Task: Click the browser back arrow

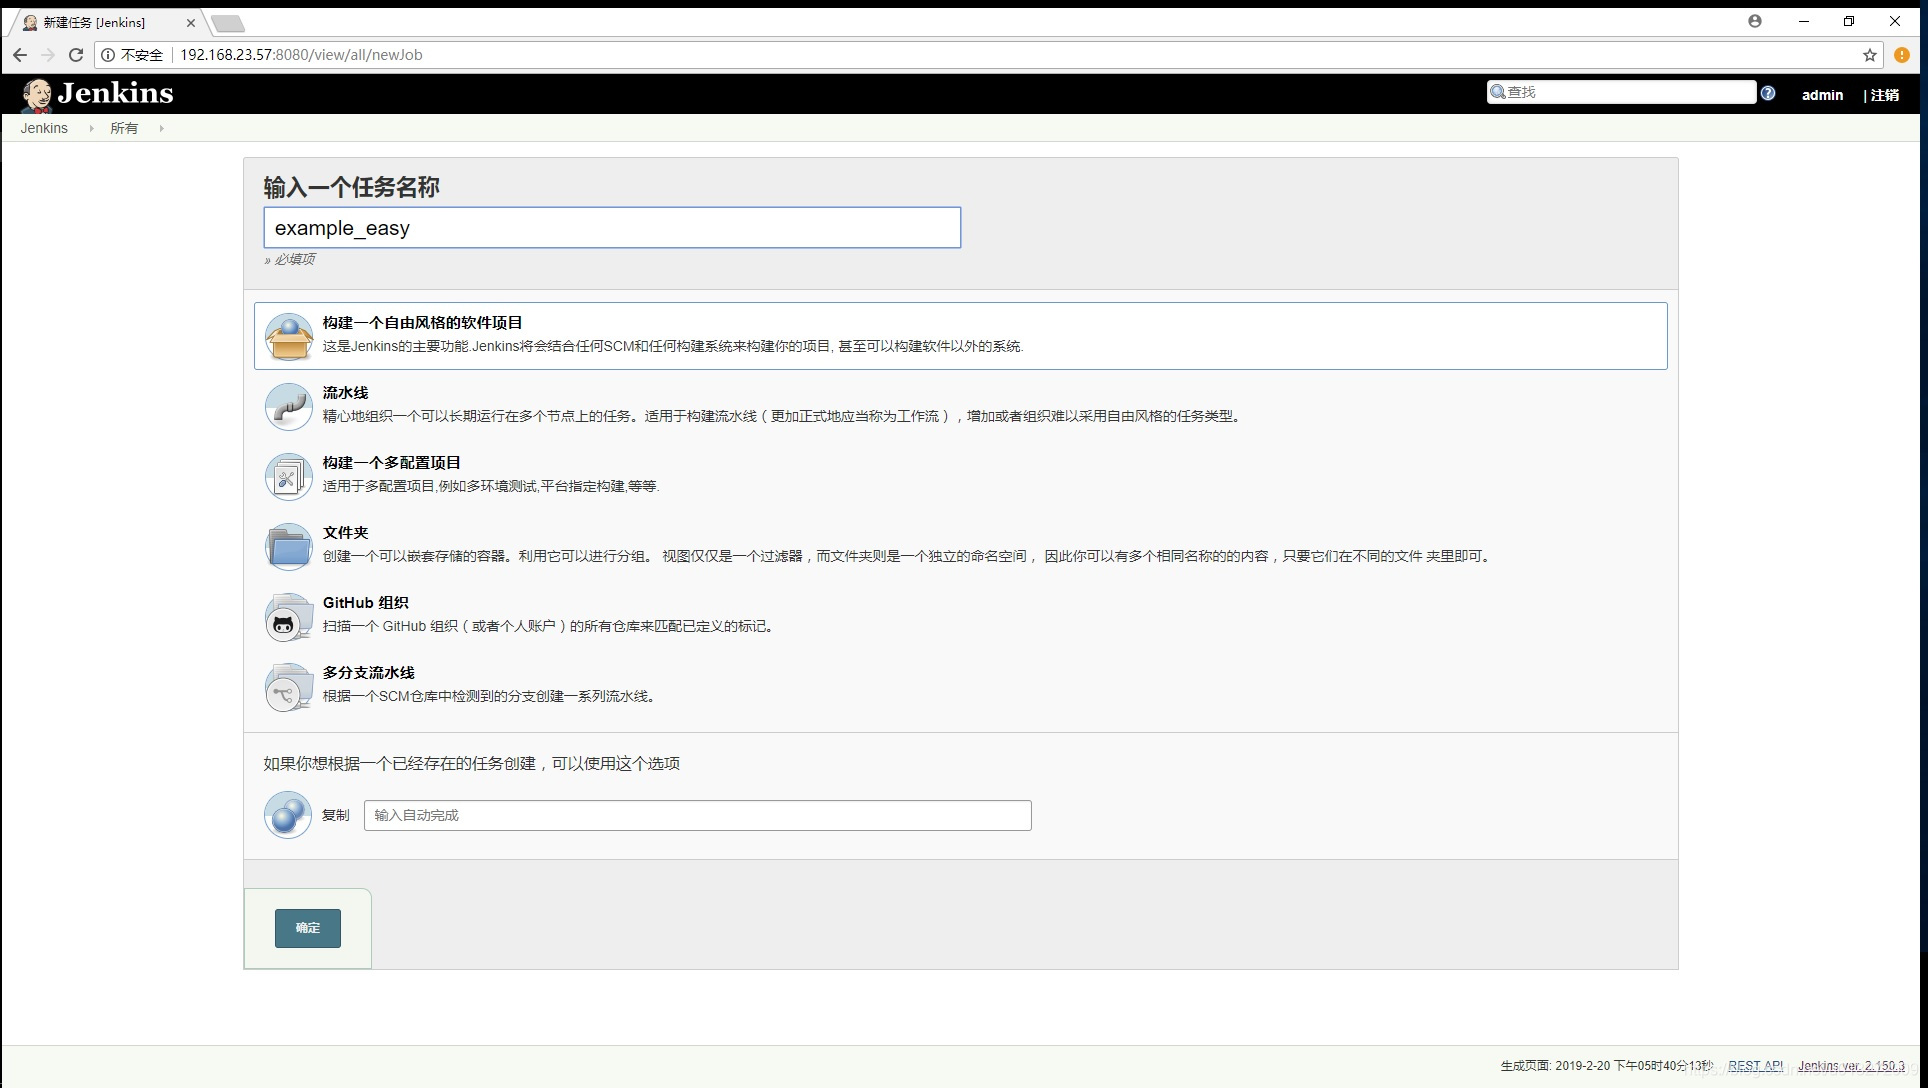Action: click(x=20, y=55)
